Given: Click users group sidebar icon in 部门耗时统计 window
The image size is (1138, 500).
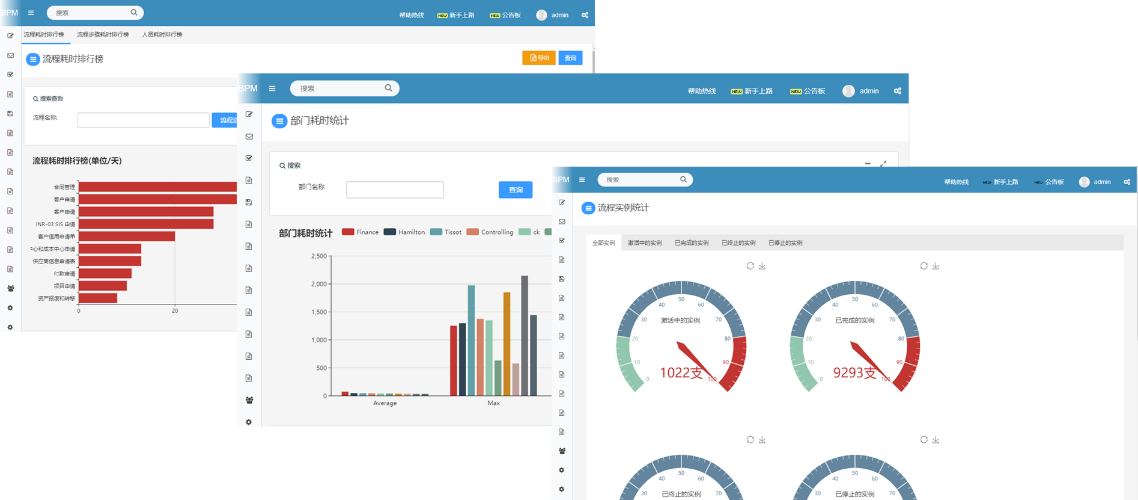Looking at the screenshot, I should (x=249, y=400).
